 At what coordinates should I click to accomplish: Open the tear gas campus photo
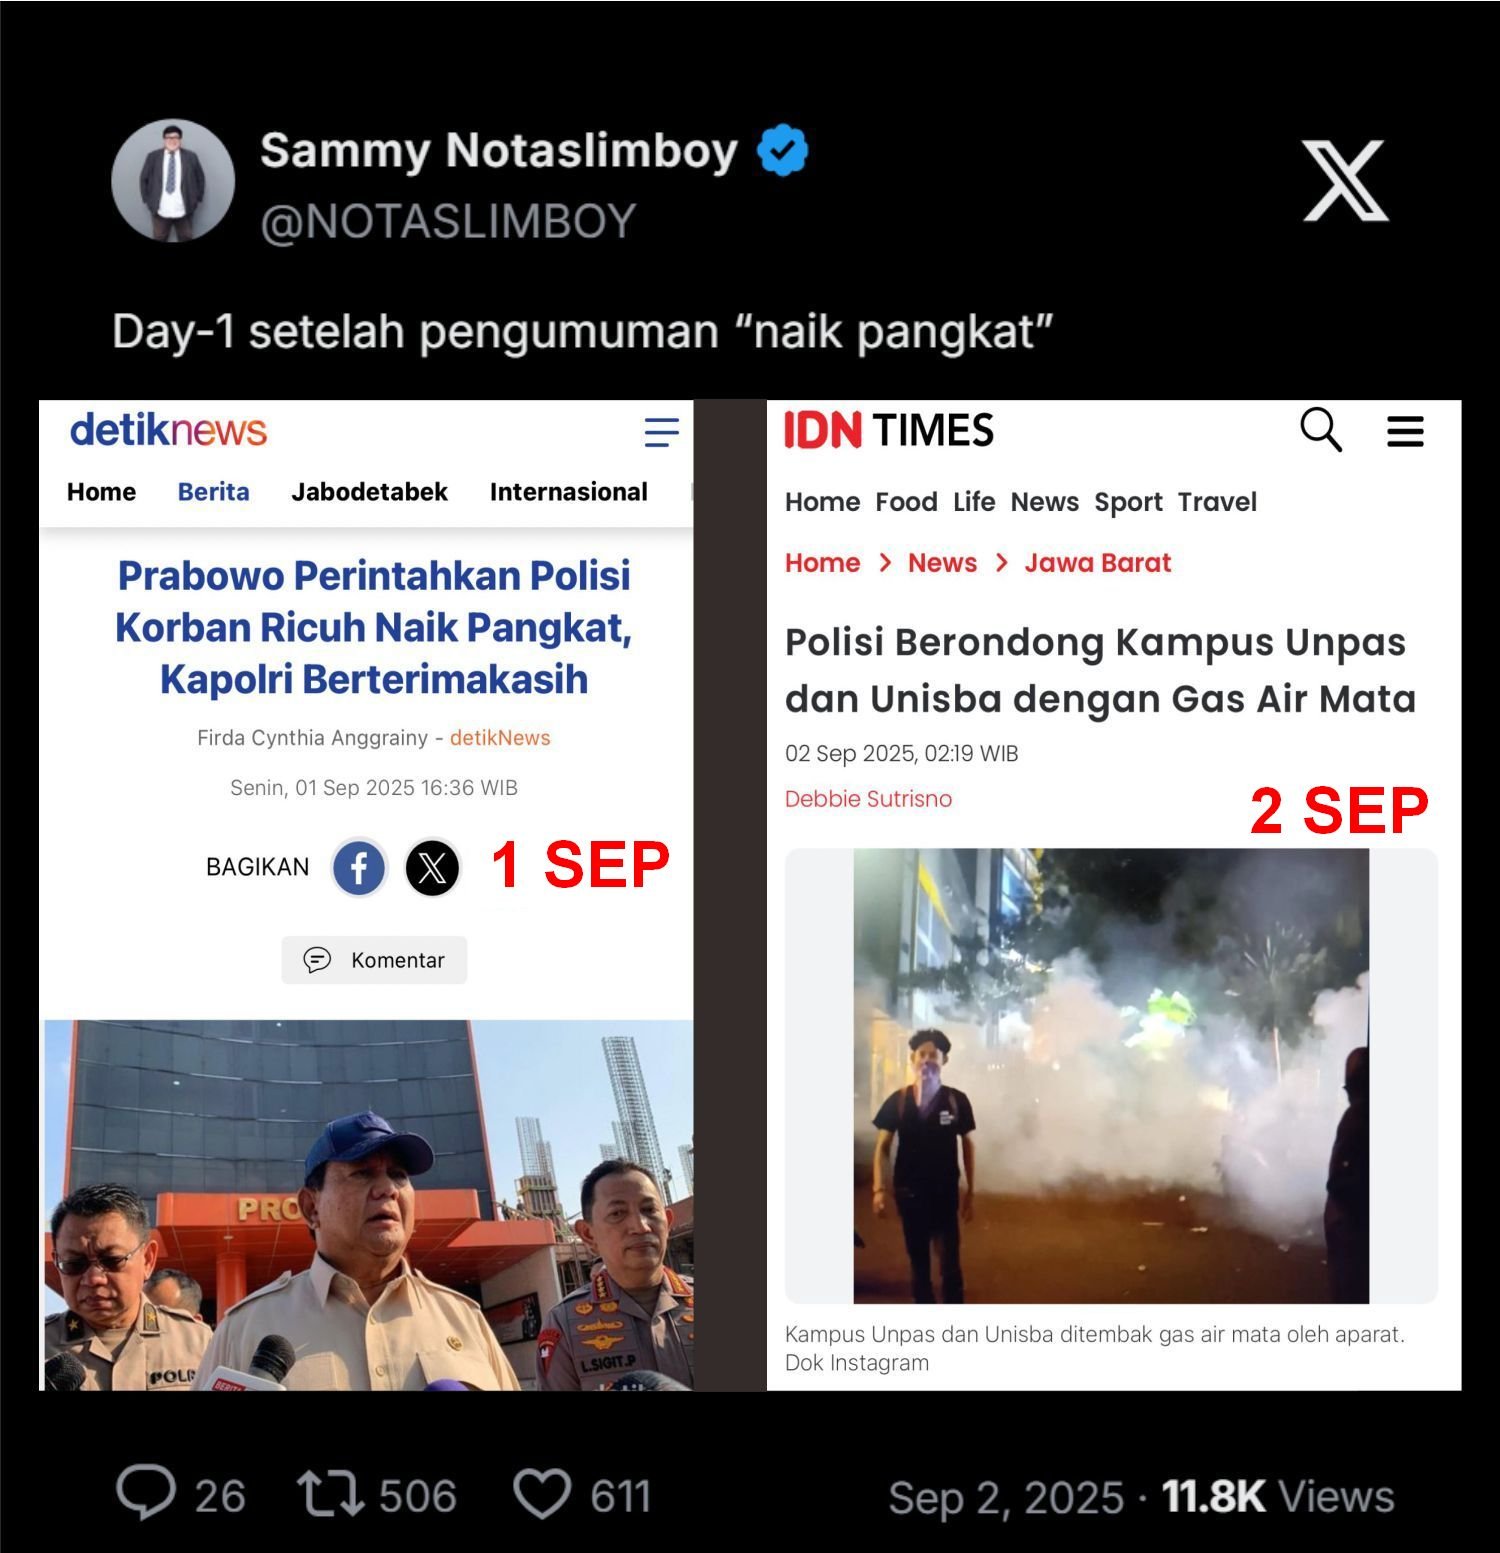coord(1111,1076)
